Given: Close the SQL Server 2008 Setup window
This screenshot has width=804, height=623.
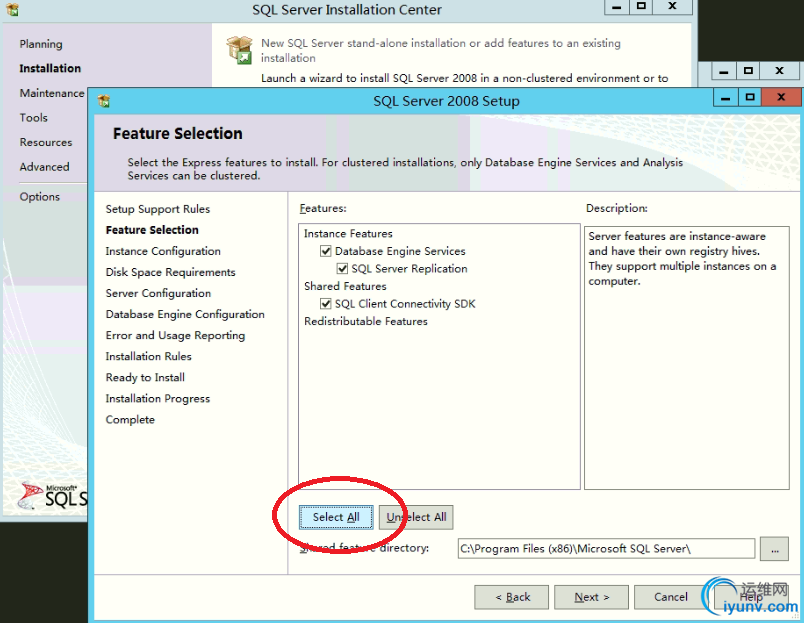Looking at the screenshot, I should [x=781, y=97].
